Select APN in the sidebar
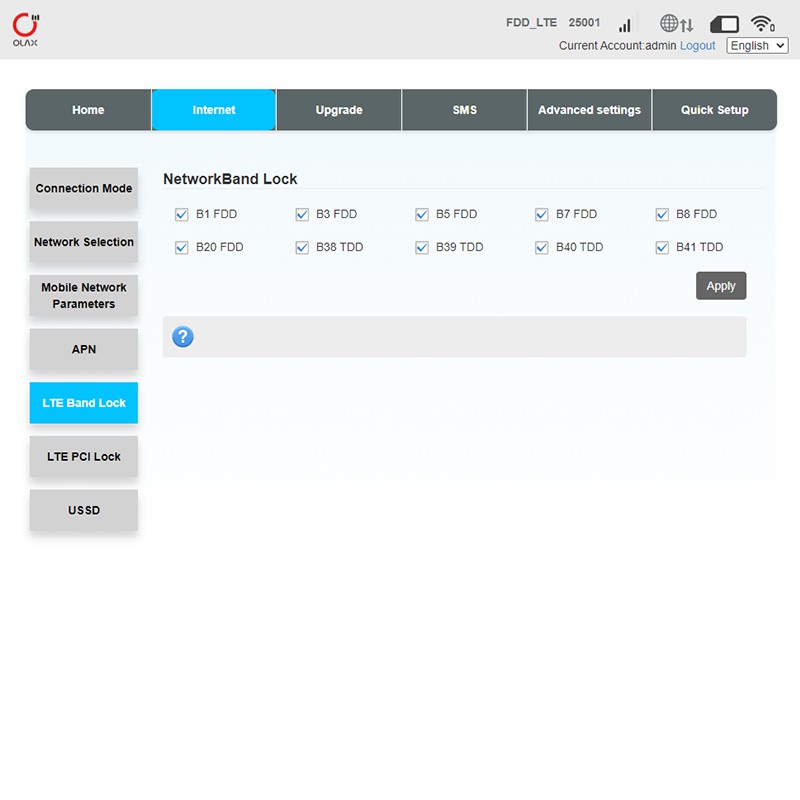The width and height of the screenshot is (800, 800). (x=84, y=350)
